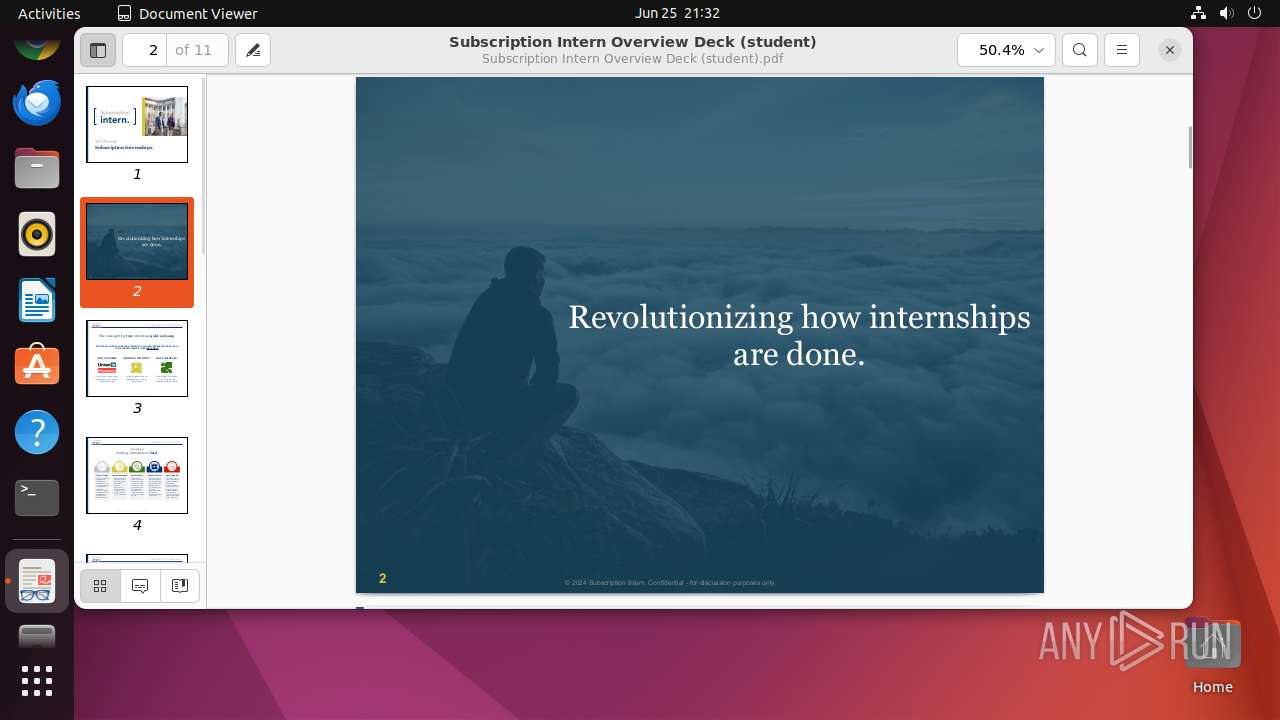Open the power menu icon

(1254, 13)
